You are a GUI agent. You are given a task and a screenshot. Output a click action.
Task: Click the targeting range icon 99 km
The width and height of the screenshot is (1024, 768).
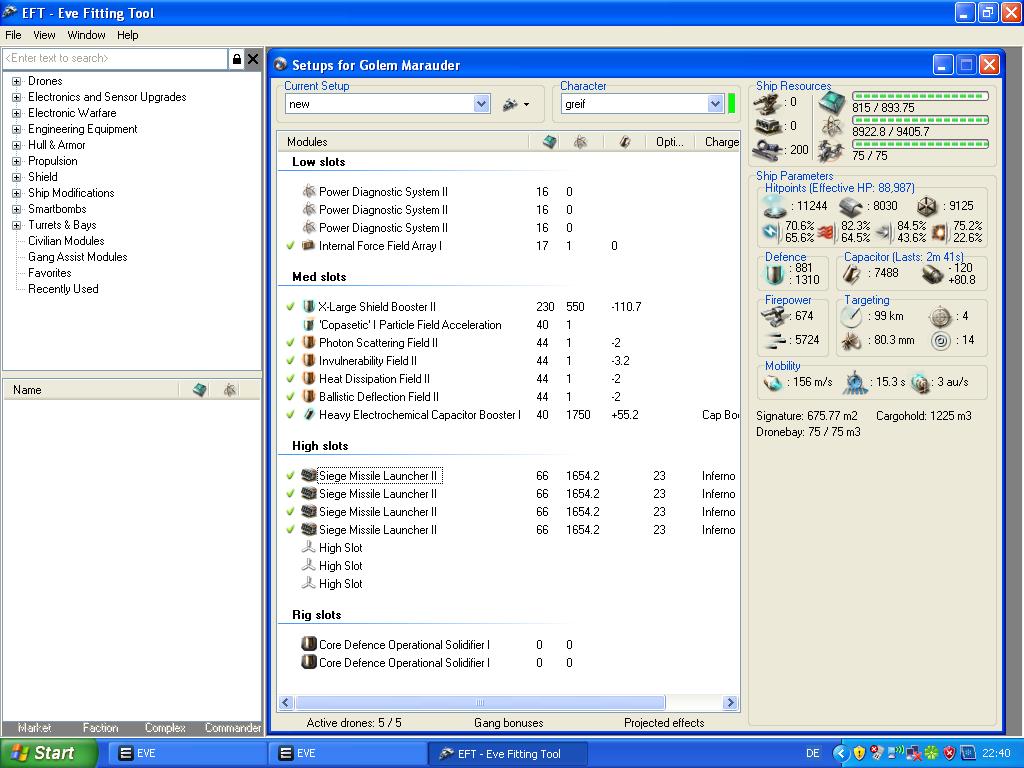click(x=852, y=317)
